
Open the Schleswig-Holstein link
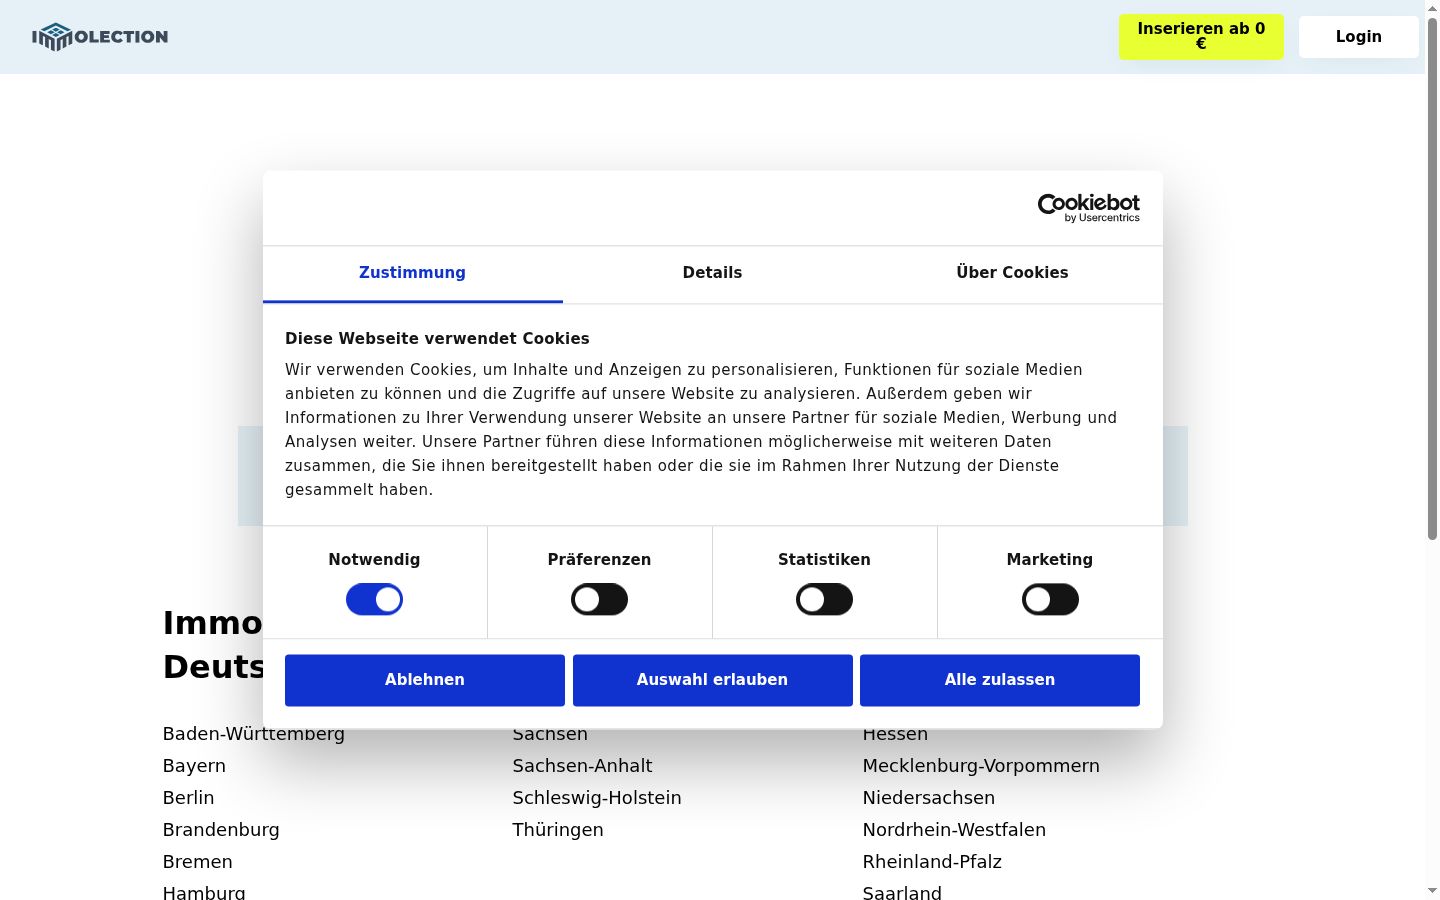597,798
